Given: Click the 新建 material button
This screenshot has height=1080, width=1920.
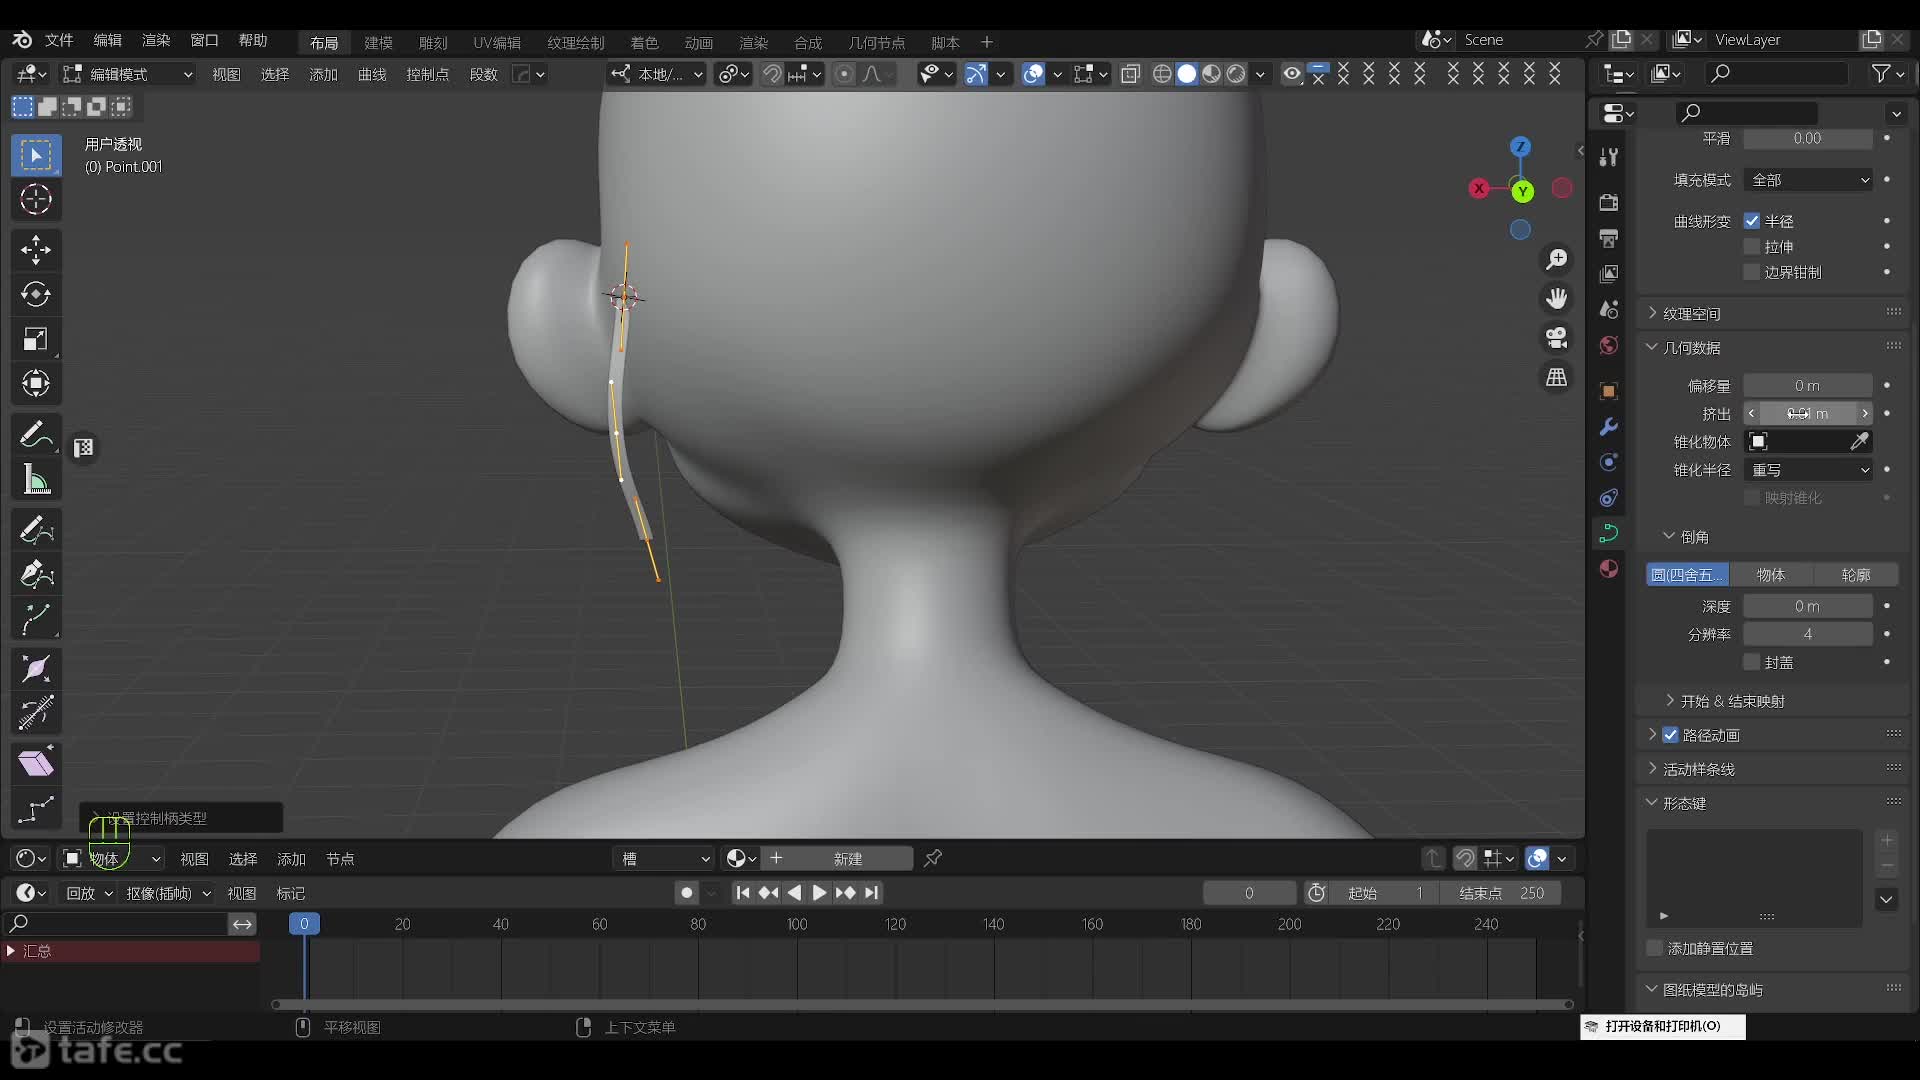Looking at the screenshot, I should point(837,859).
